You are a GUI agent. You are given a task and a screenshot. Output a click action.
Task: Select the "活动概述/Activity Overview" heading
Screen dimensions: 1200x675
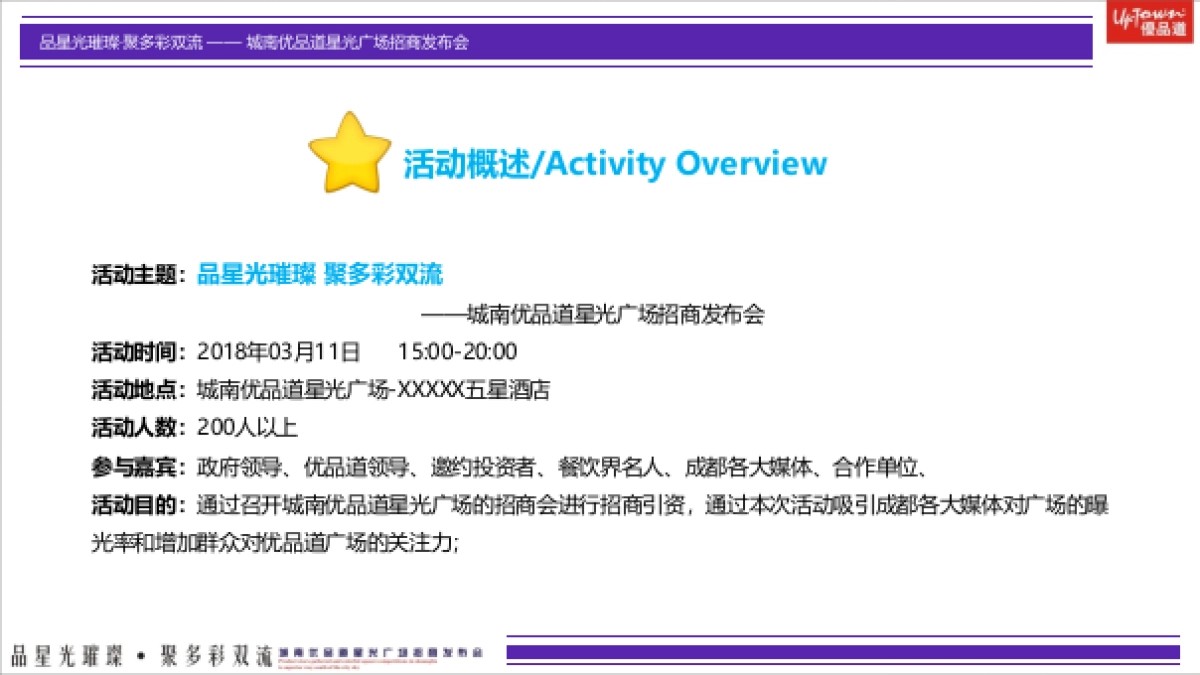[617, 163]
